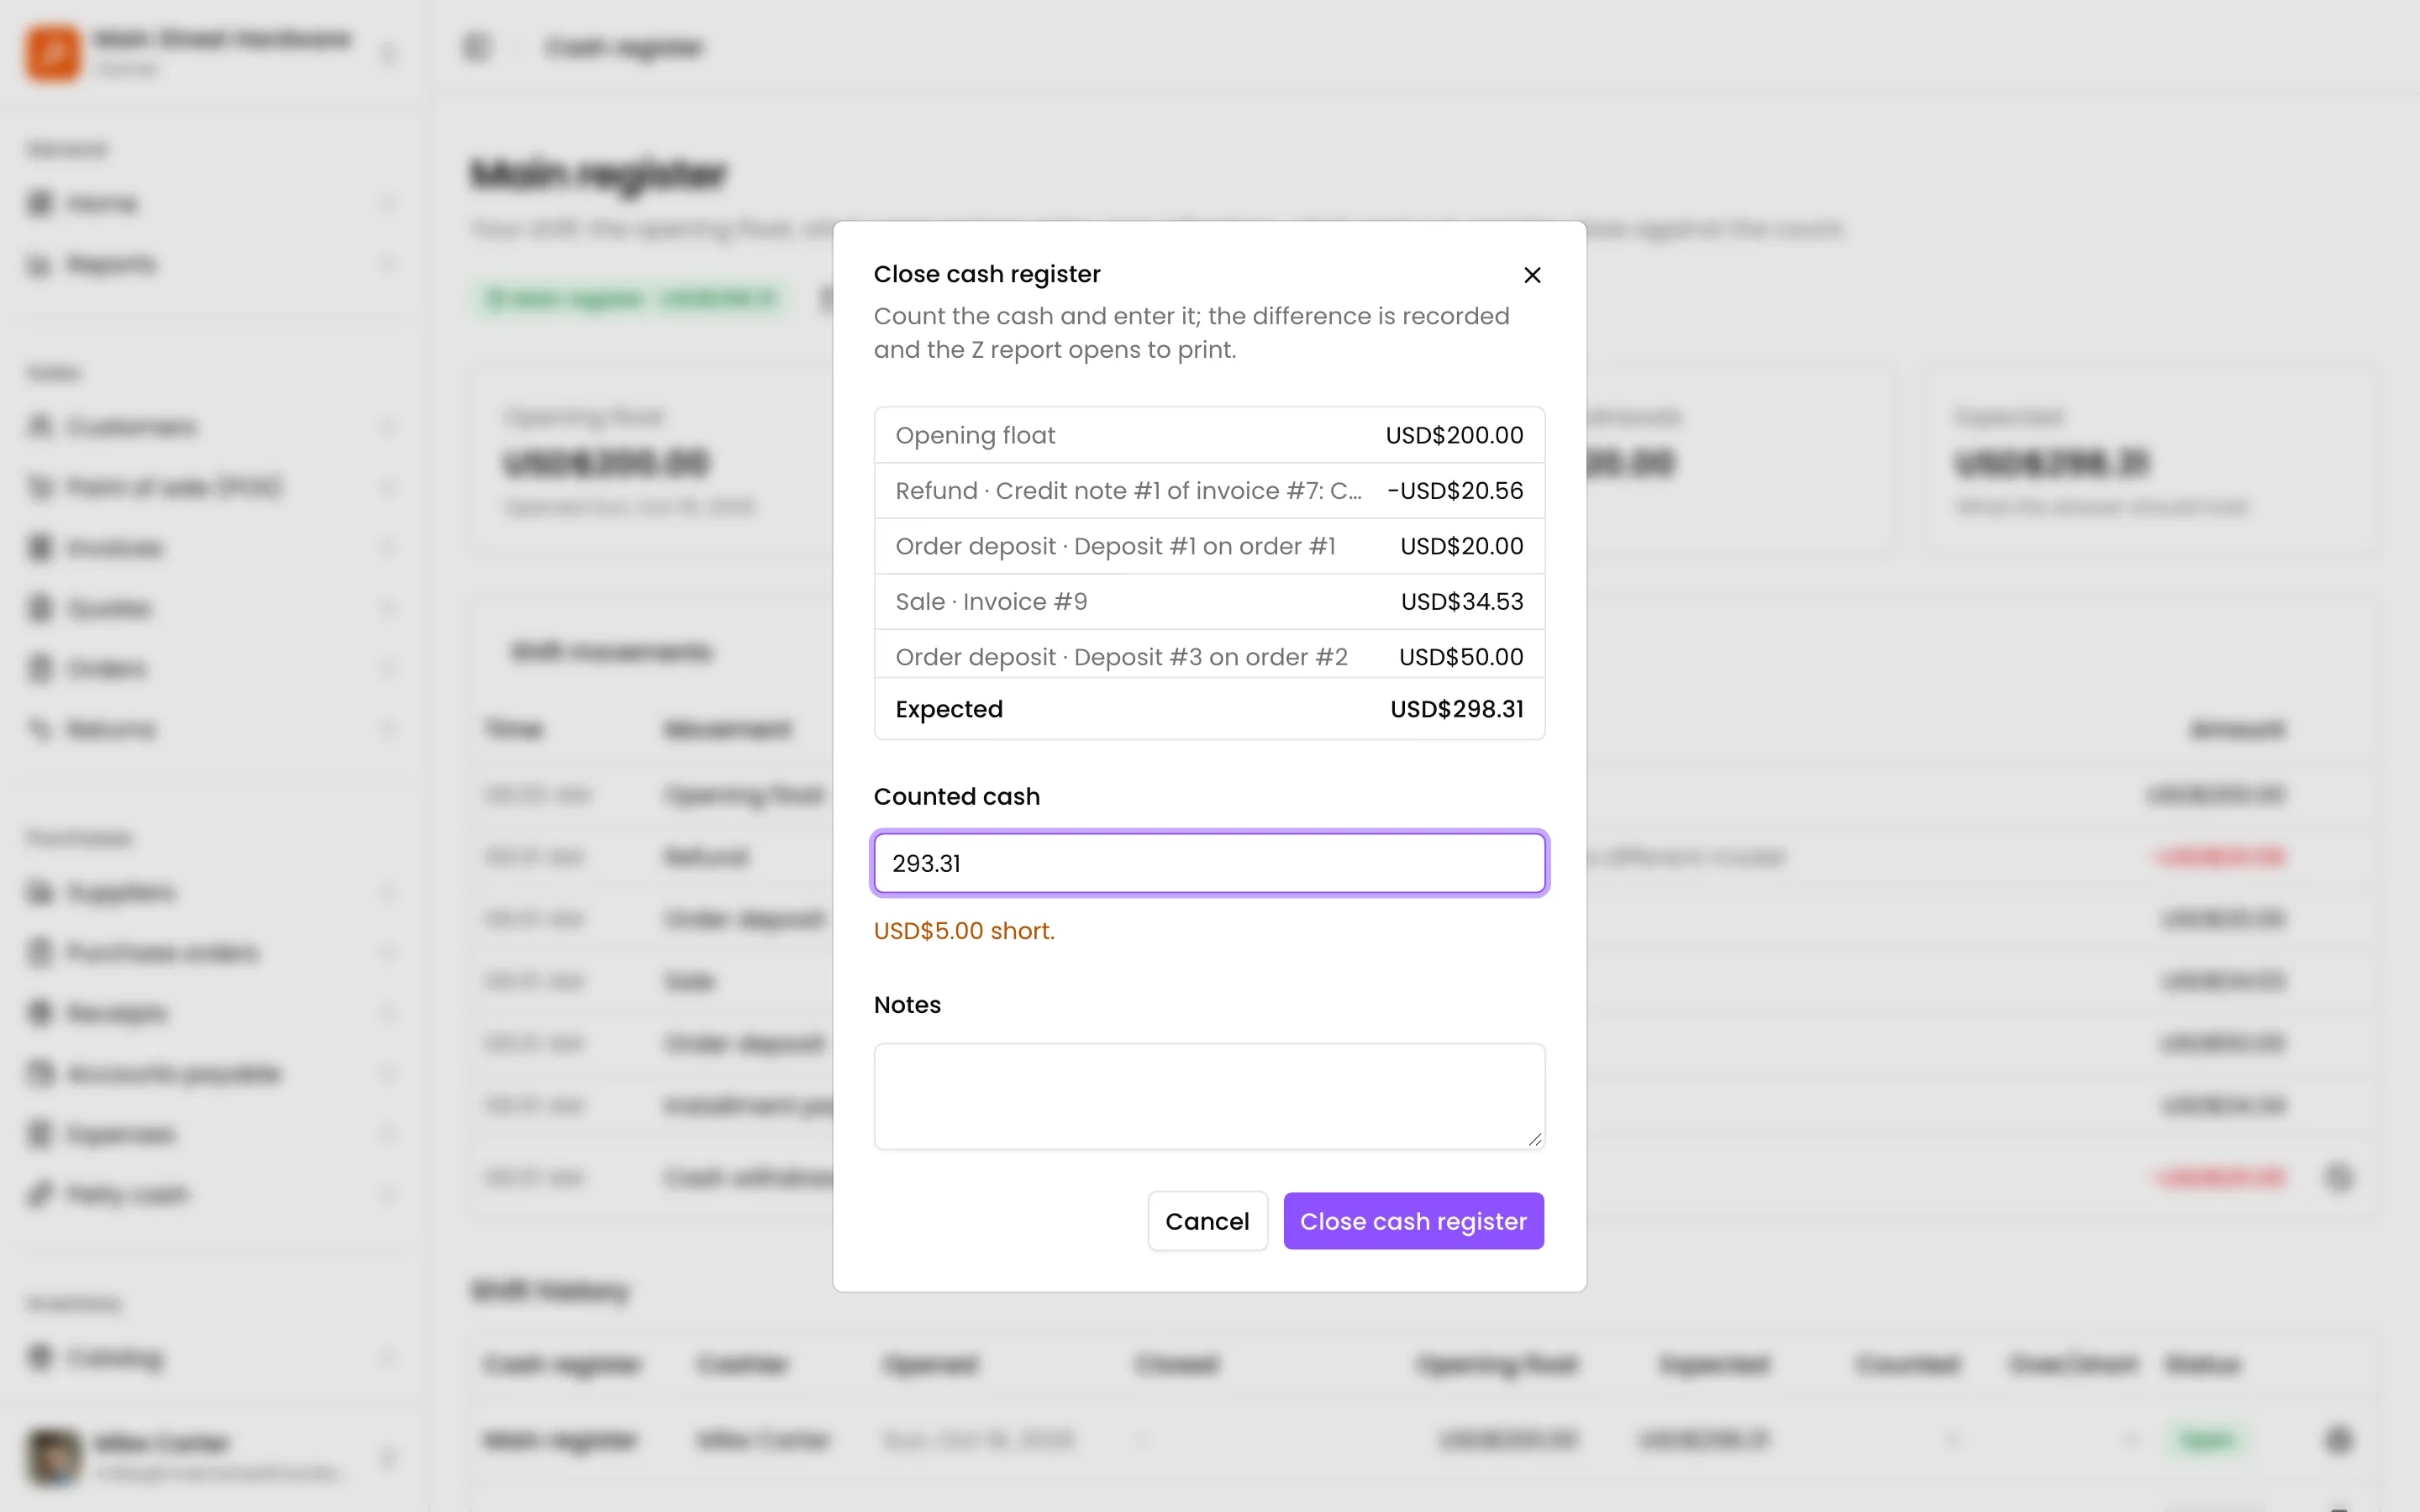Click the Notes label

(x=907, y=1005)
